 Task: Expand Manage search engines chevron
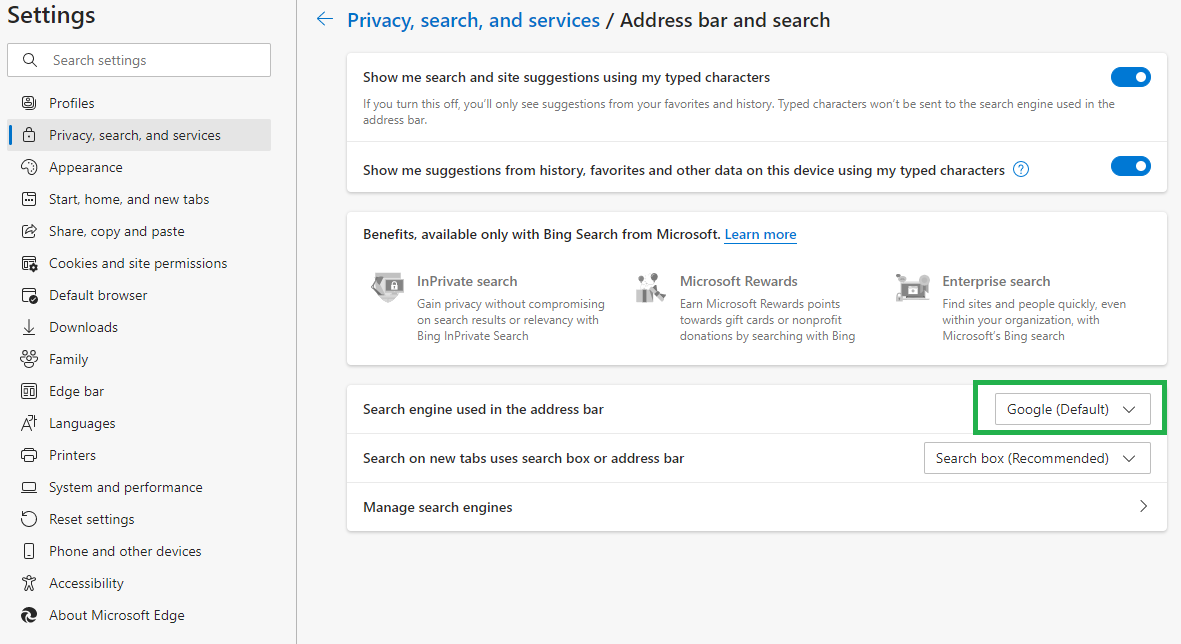pyautogui.click(x=1143, y=506)
